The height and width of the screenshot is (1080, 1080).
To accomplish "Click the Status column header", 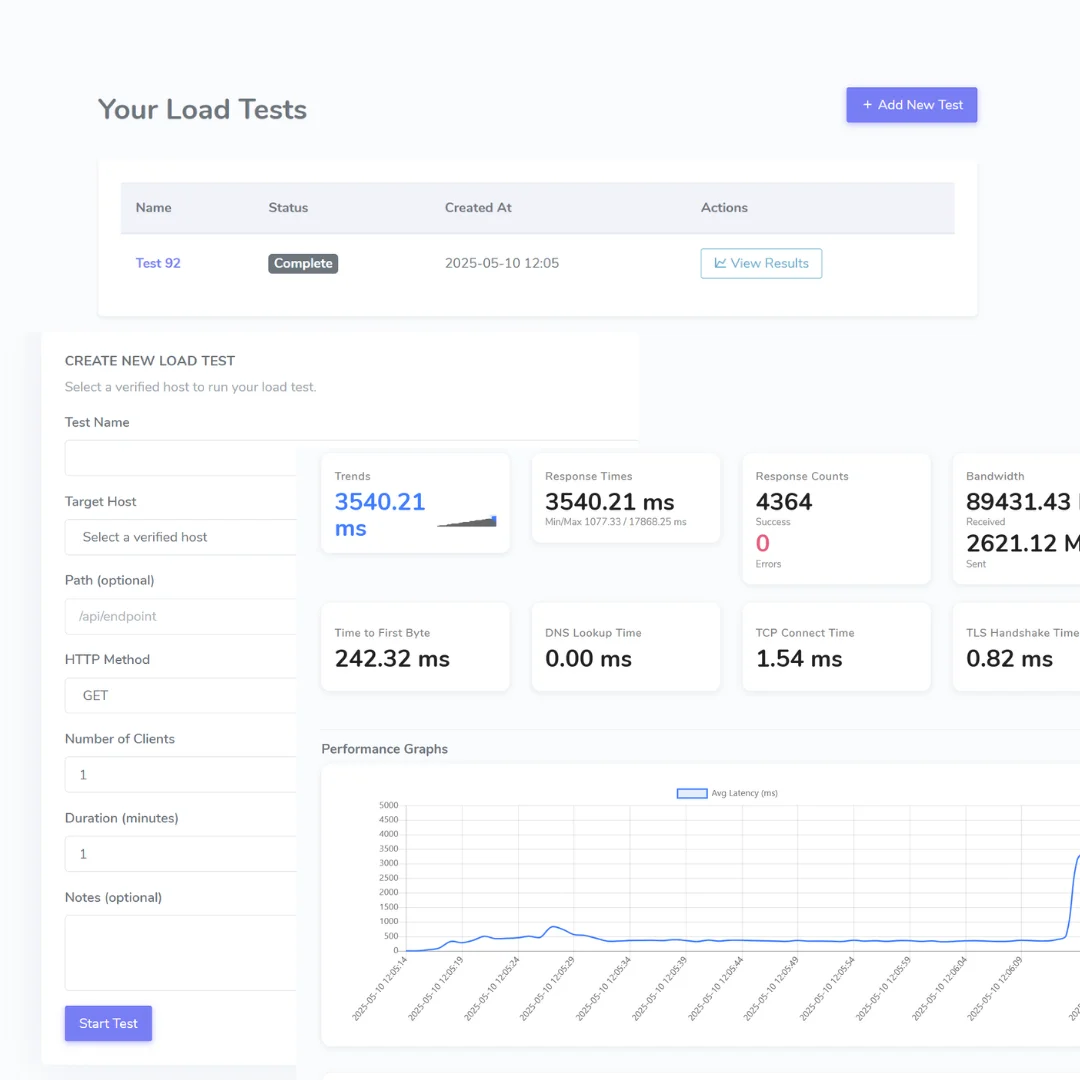I will click(x=288, y=207).
